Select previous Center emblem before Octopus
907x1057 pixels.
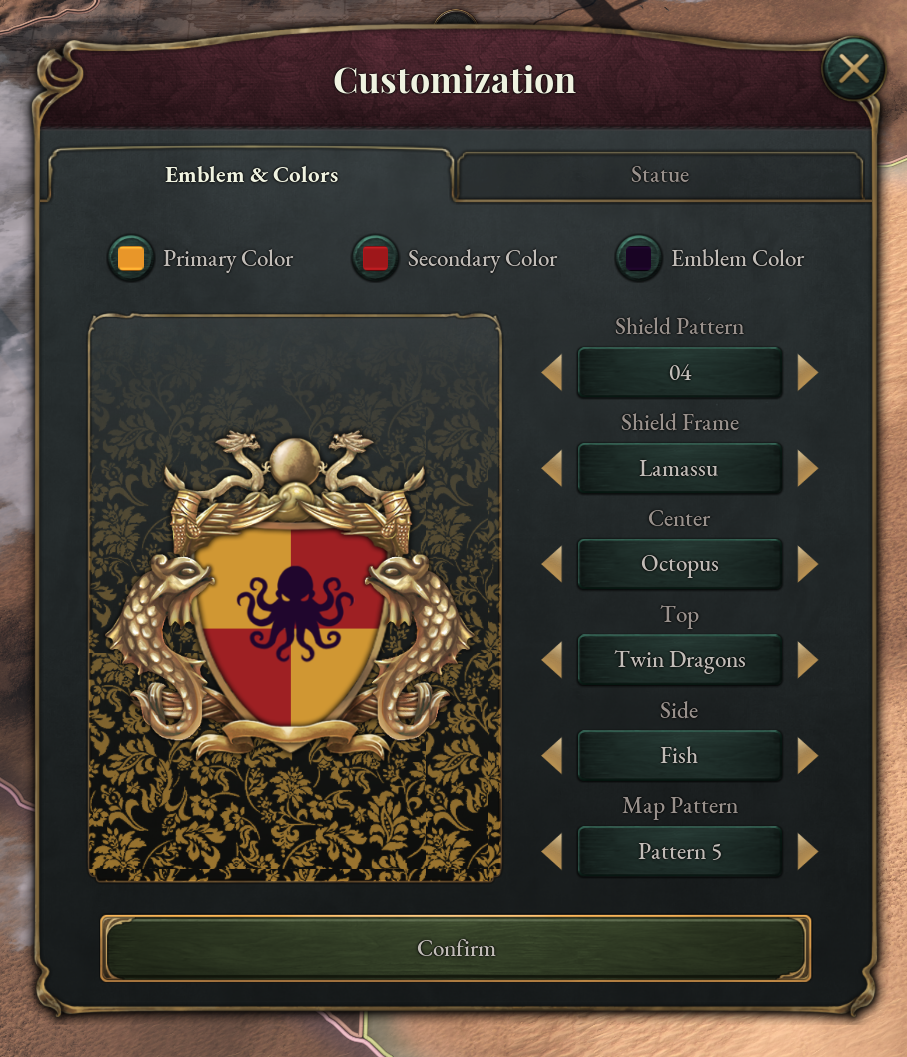[x=552, y=564]
